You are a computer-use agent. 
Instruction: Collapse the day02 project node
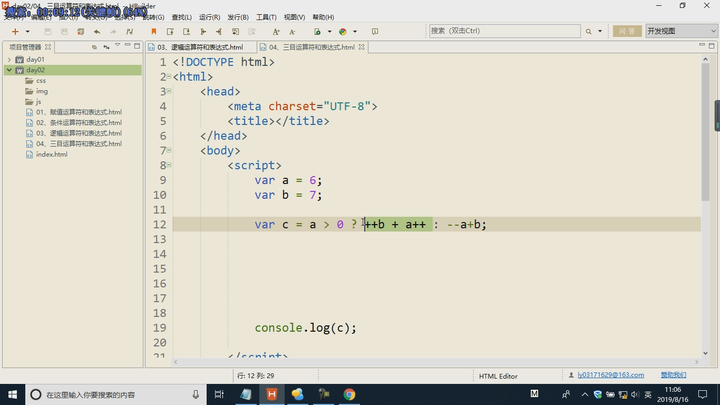9,70
